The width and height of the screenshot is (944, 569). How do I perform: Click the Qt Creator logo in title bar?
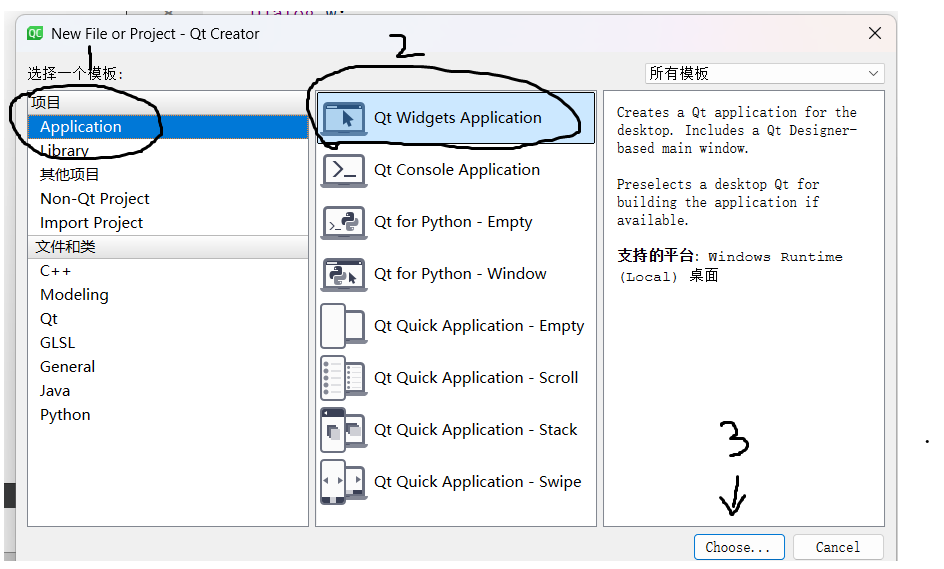point(35,34)
